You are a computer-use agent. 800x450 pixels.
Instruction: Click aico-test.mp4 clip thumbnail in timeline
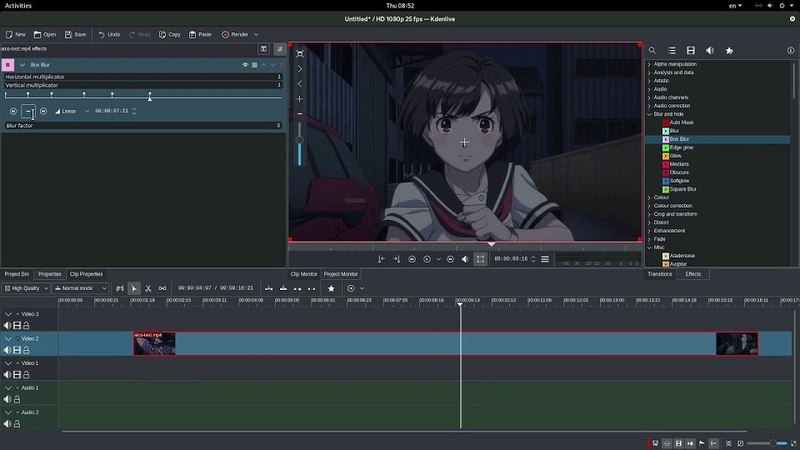pos(155,344)
